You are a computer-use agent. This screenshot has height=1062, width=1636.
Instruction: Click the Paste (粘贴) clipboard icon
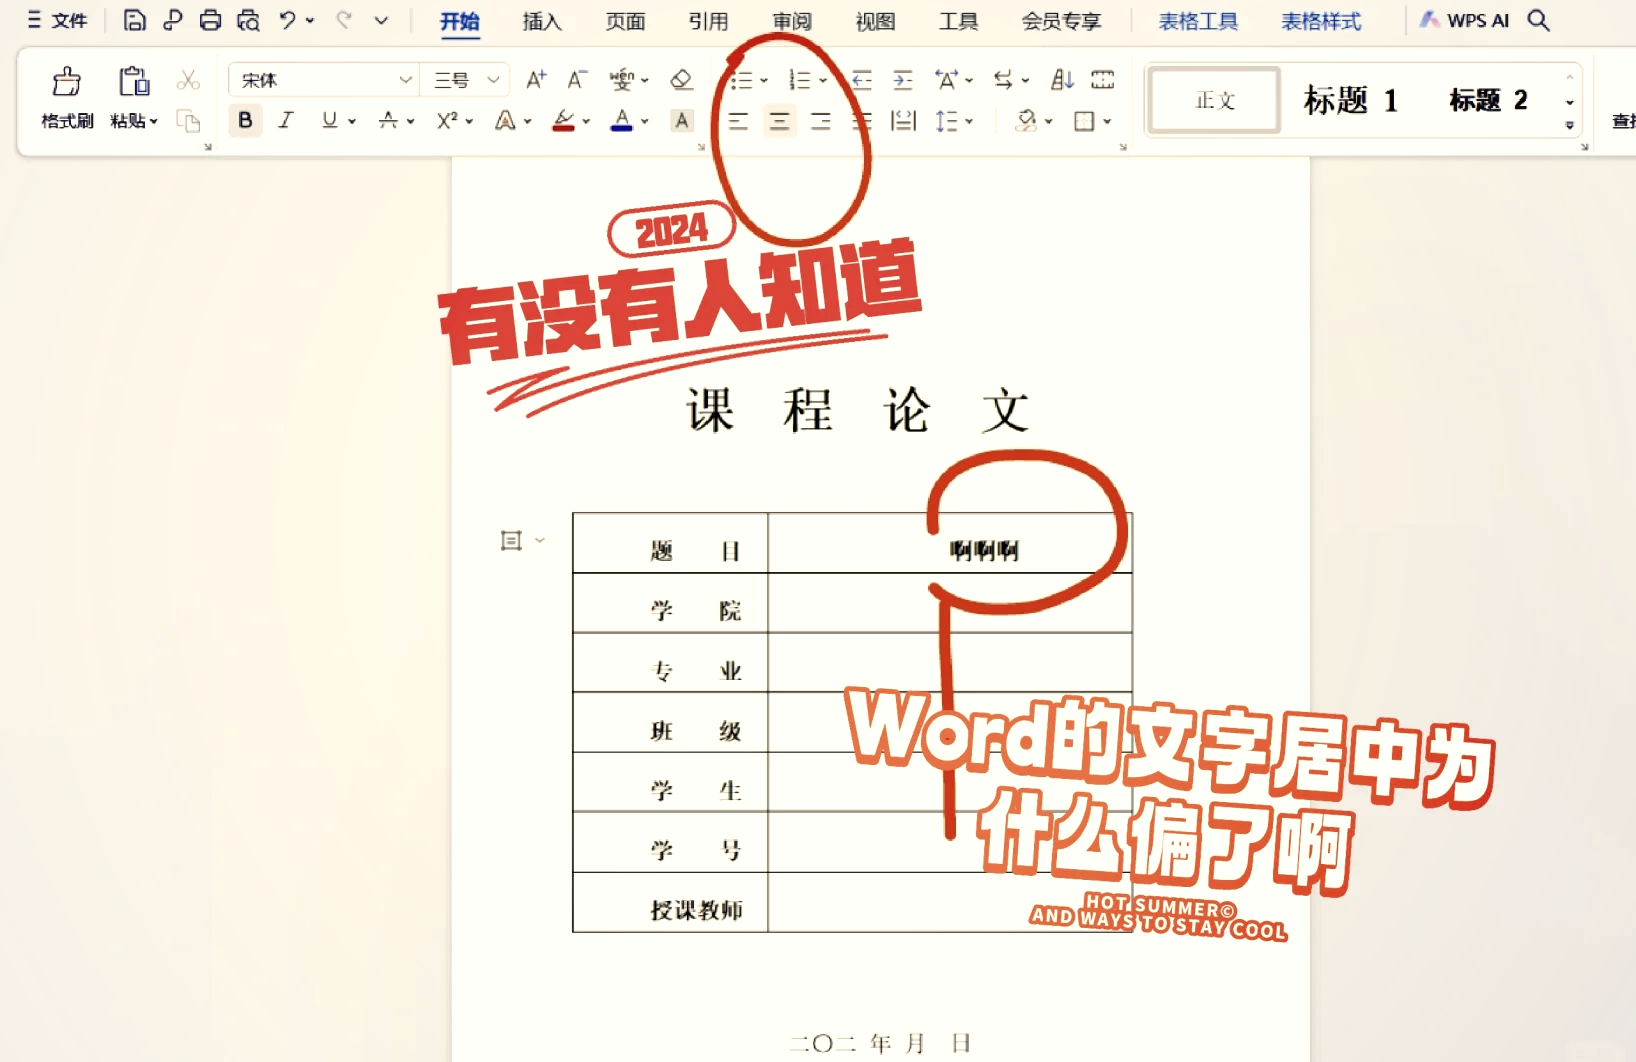pos(134,82)
